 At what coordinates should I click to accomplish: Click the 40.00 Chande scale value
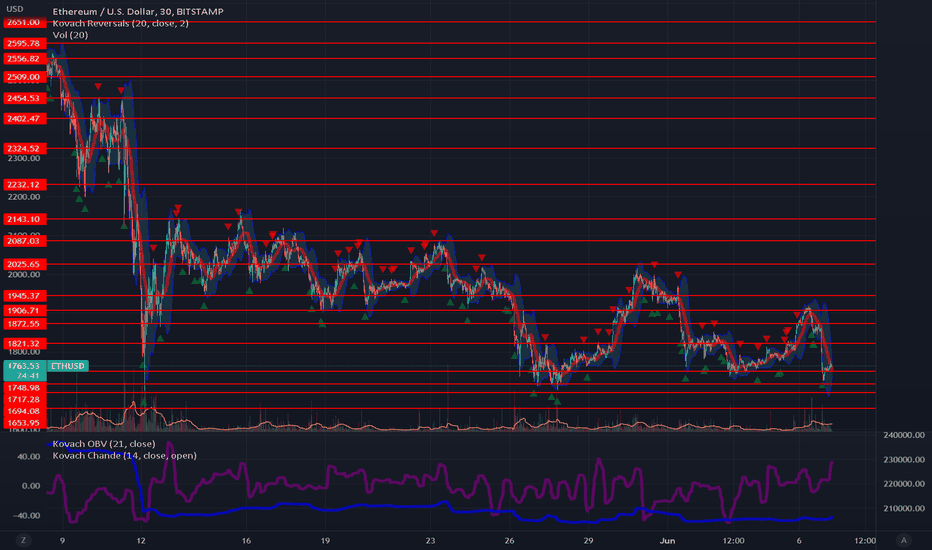[x=29, y=457]
